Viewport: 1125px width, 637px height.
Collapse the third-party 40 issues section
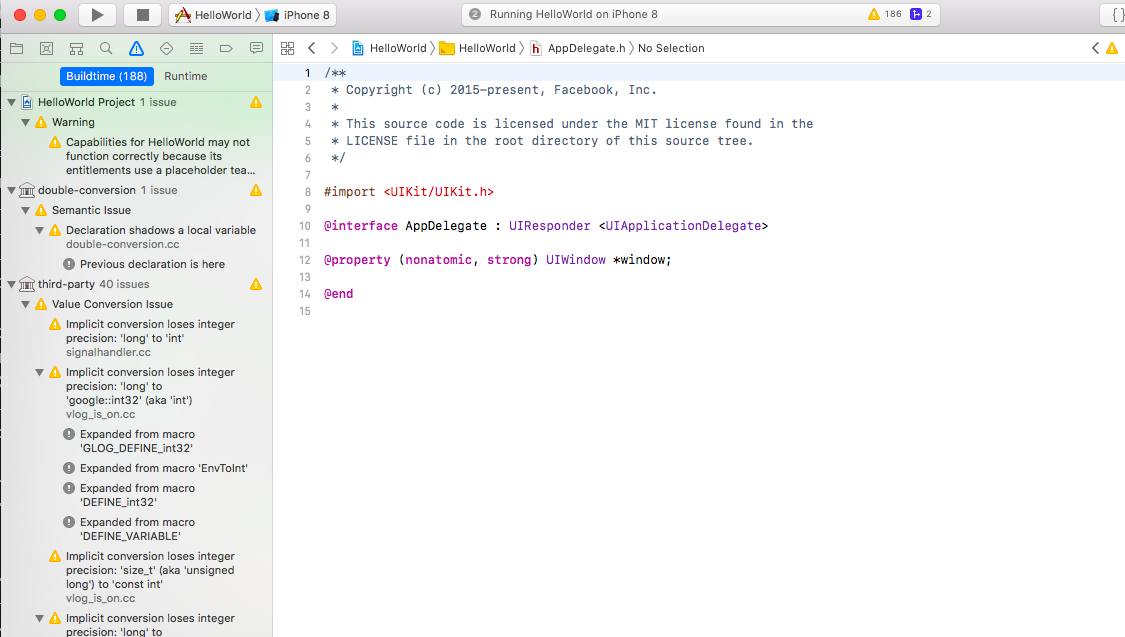[x=10, y=283]
